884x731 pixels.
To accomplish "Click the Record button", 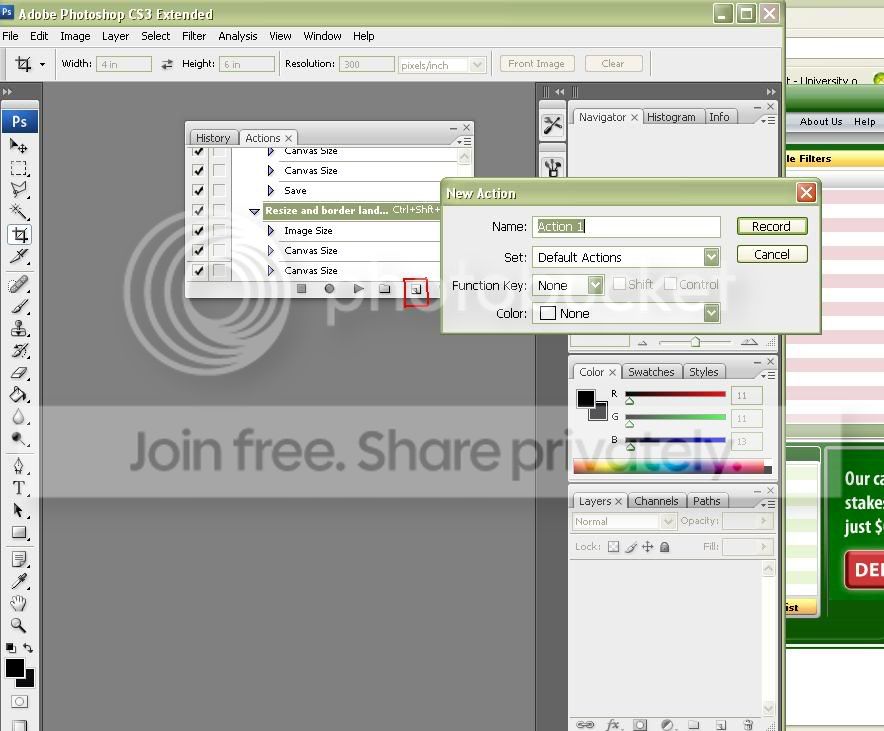I will click(x=771, y=226).
